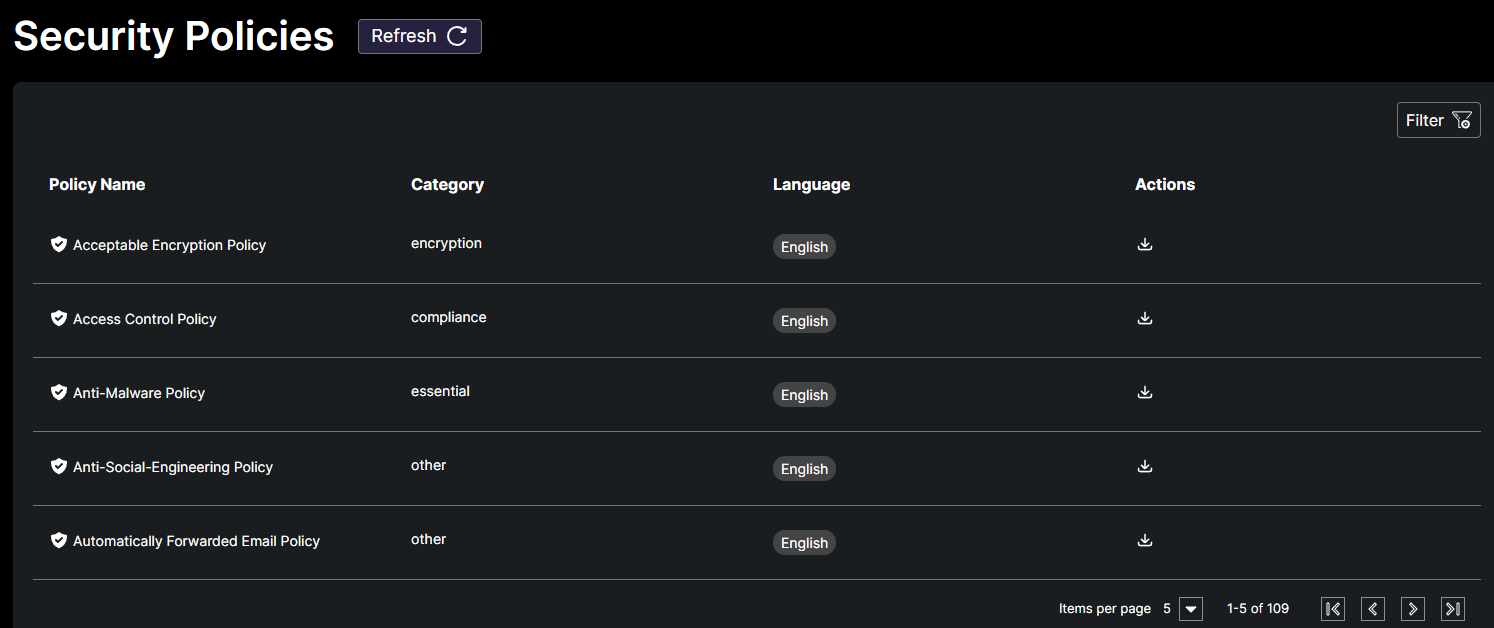The width and height of the screenshot is (1494, 628).
Task: Click the Category column header
Action: coord(447,184)
